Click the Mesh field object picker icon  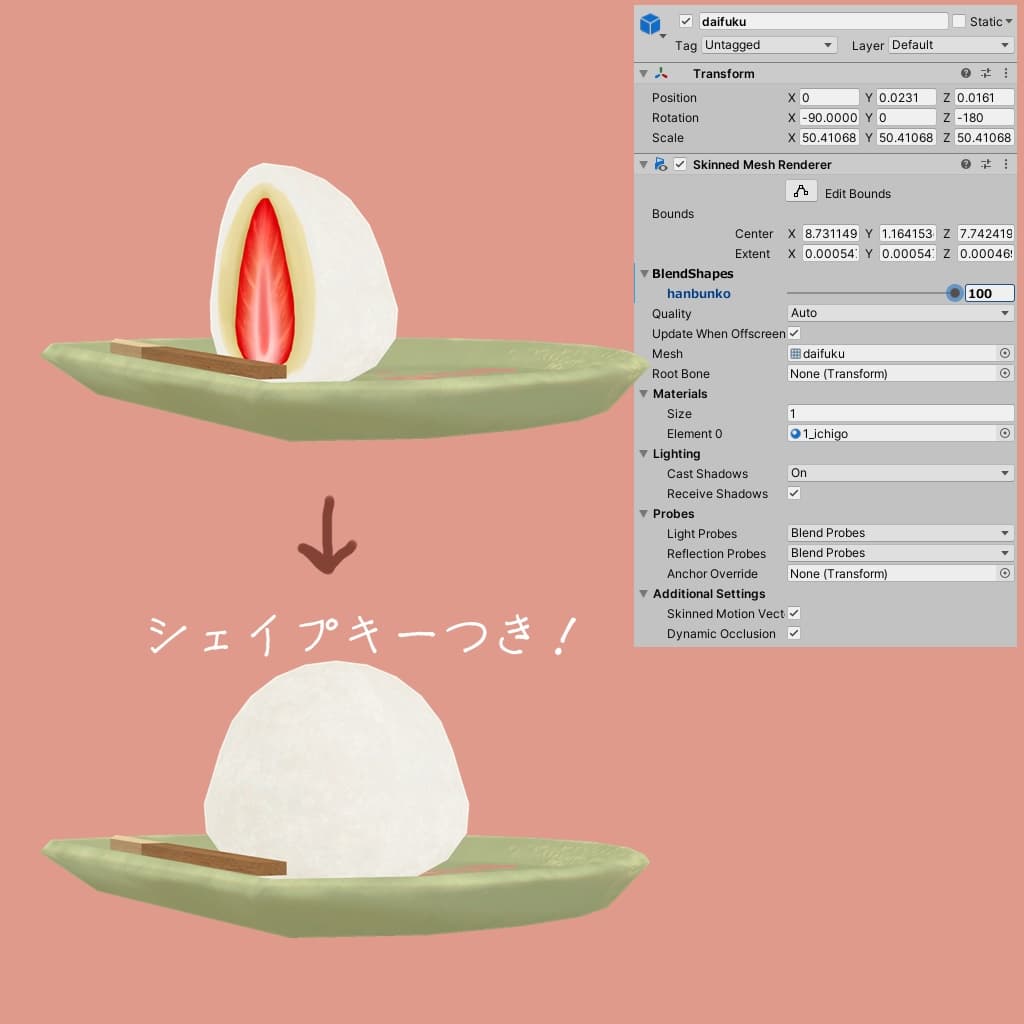1008,353
